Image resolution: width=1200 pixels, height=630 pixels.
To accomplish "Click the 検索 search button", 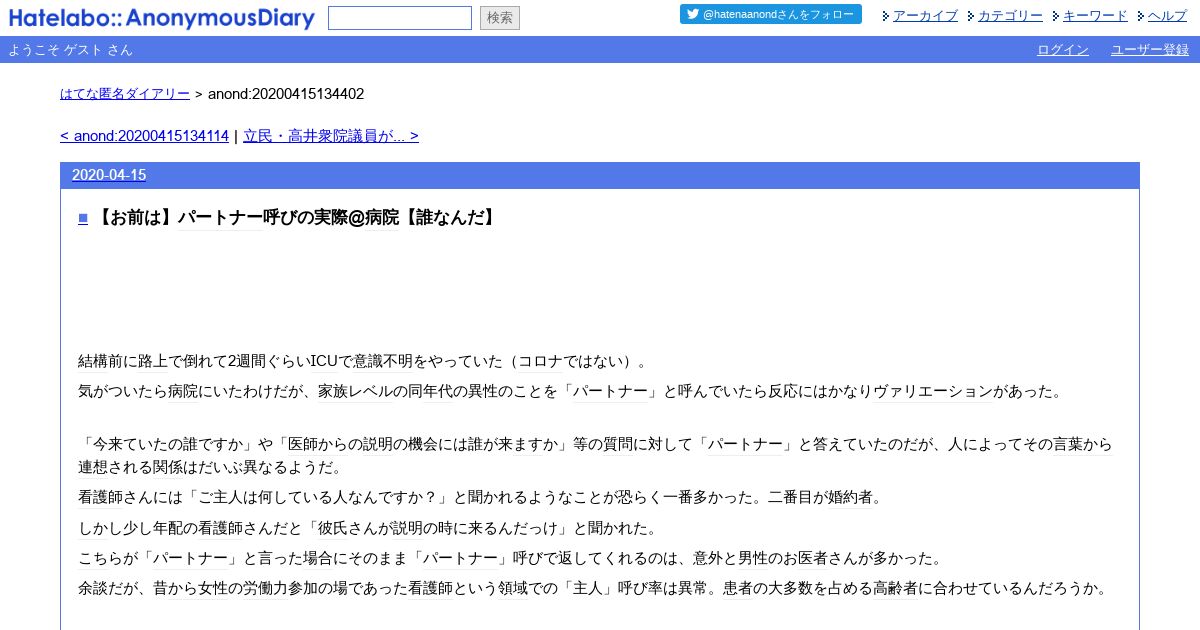I will [x=500, y=18].
